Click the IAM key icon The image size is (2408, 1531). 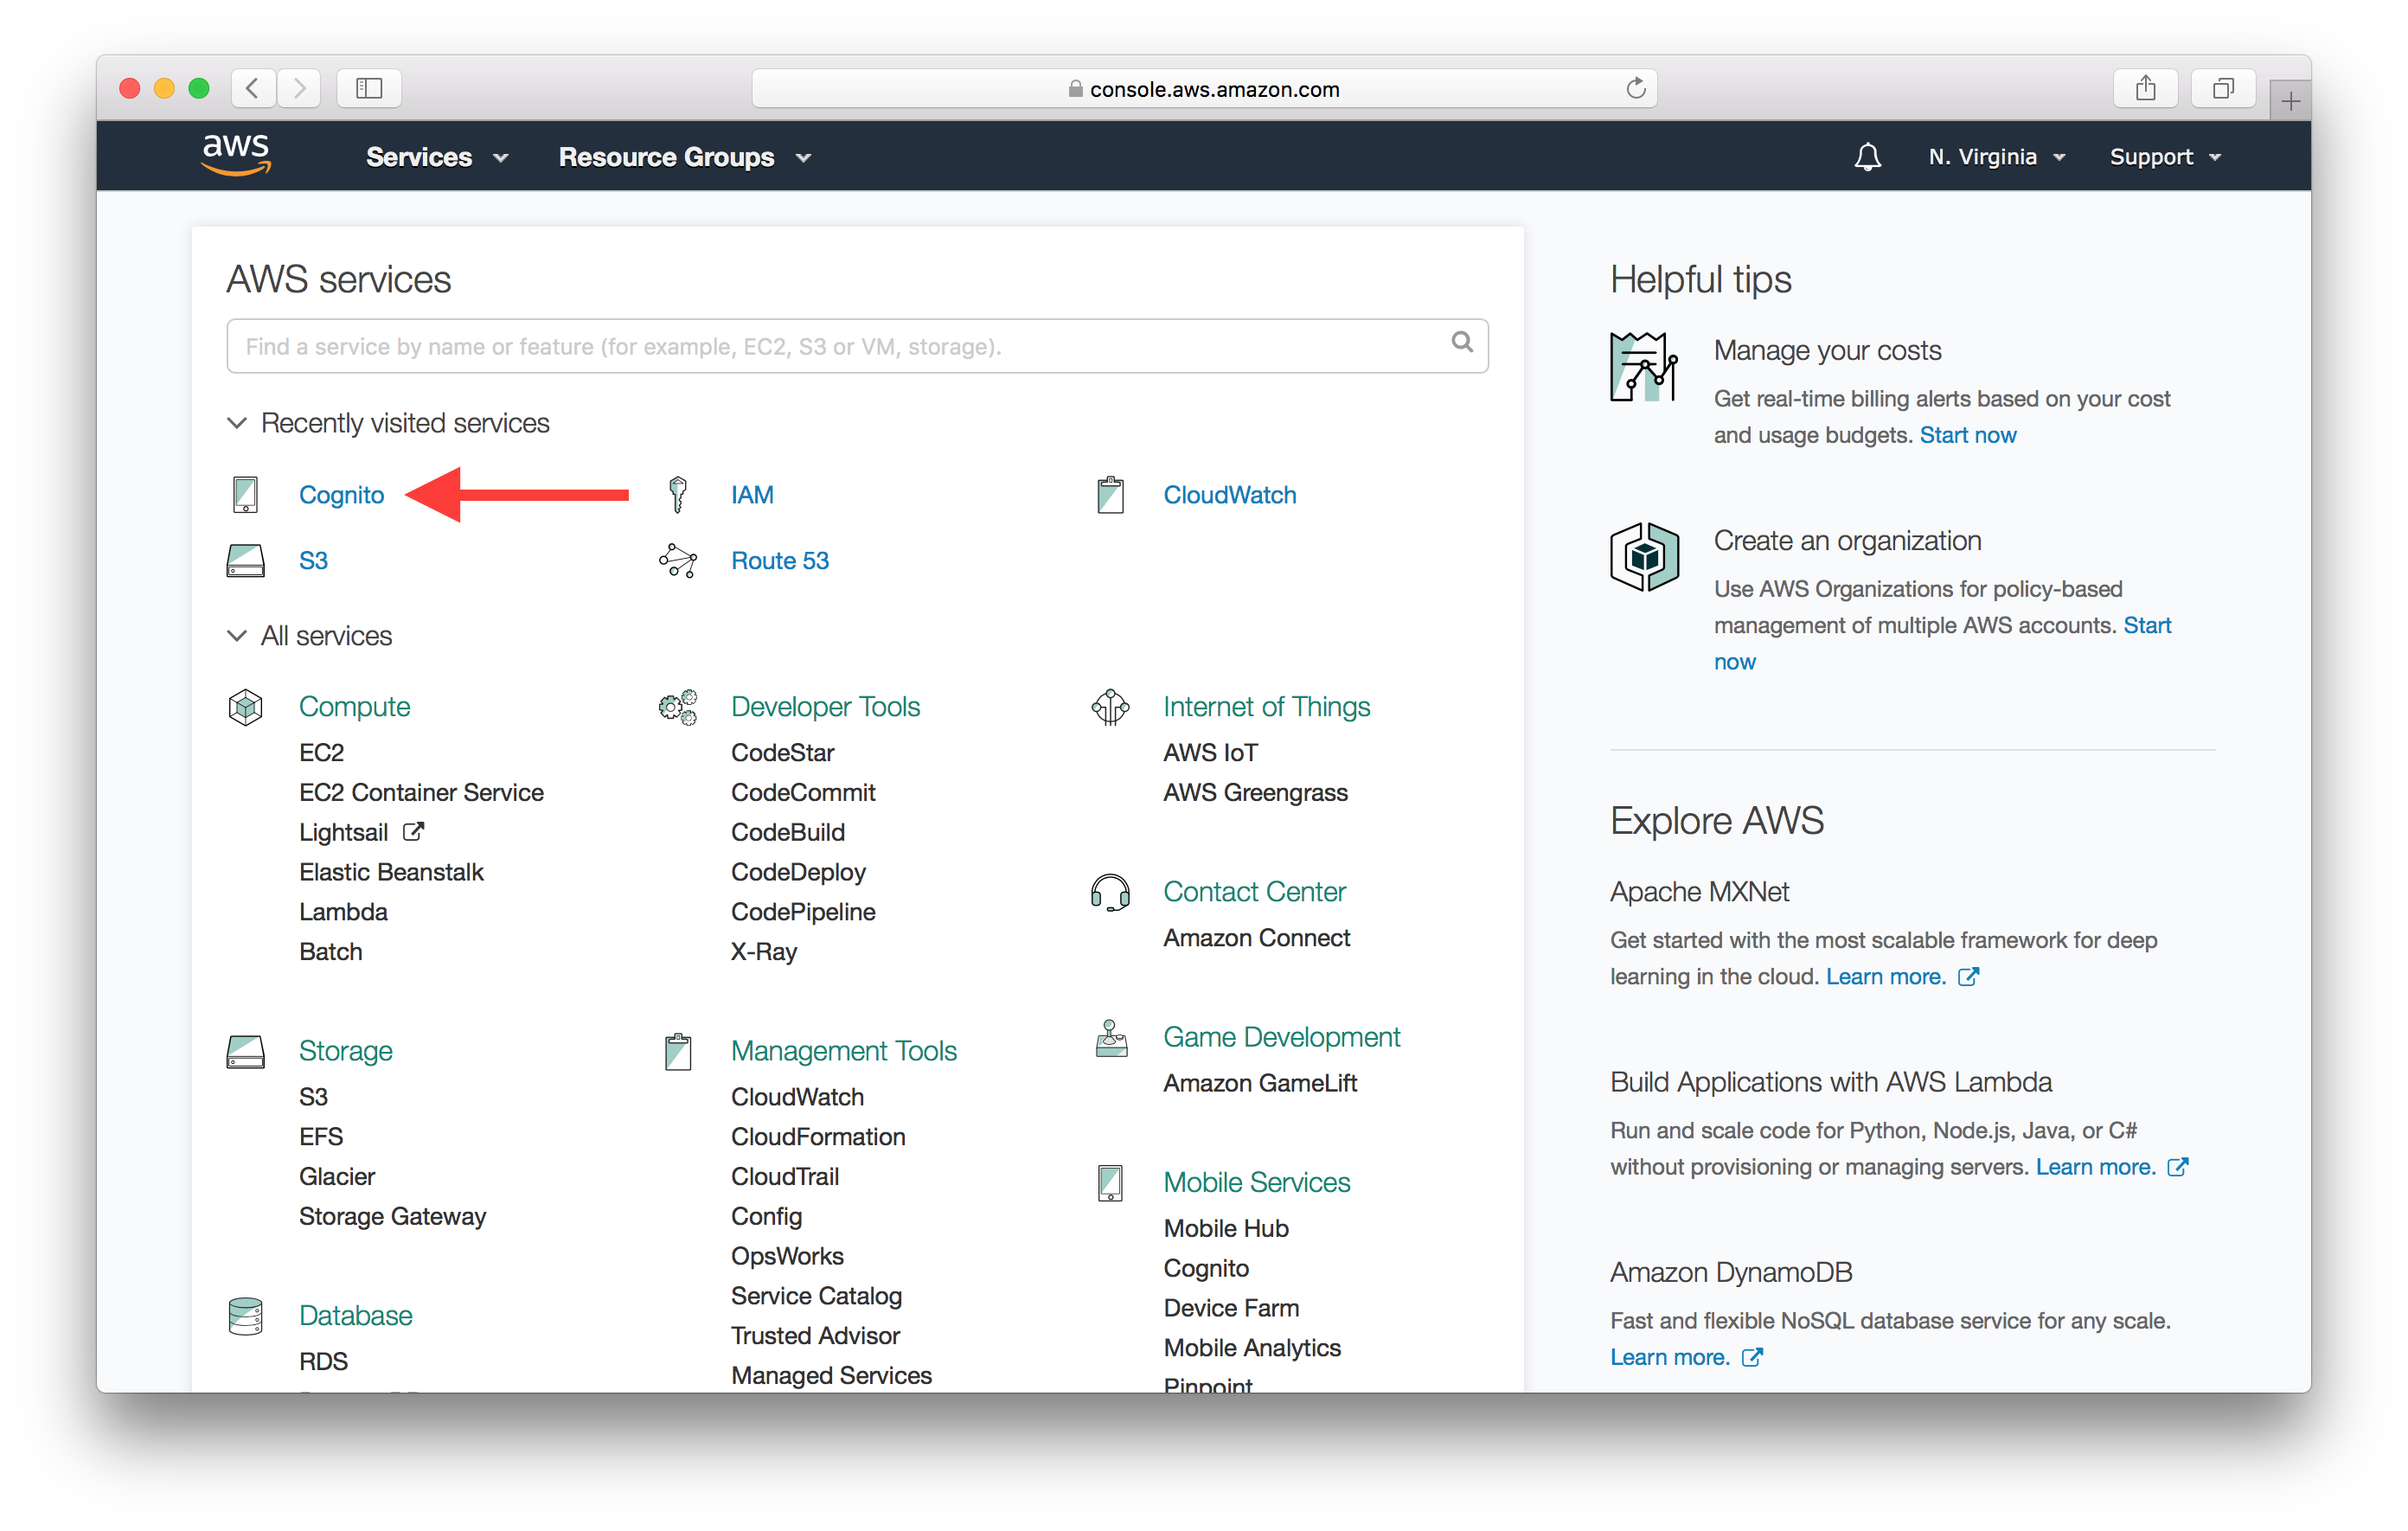click(x=678, y=494)
